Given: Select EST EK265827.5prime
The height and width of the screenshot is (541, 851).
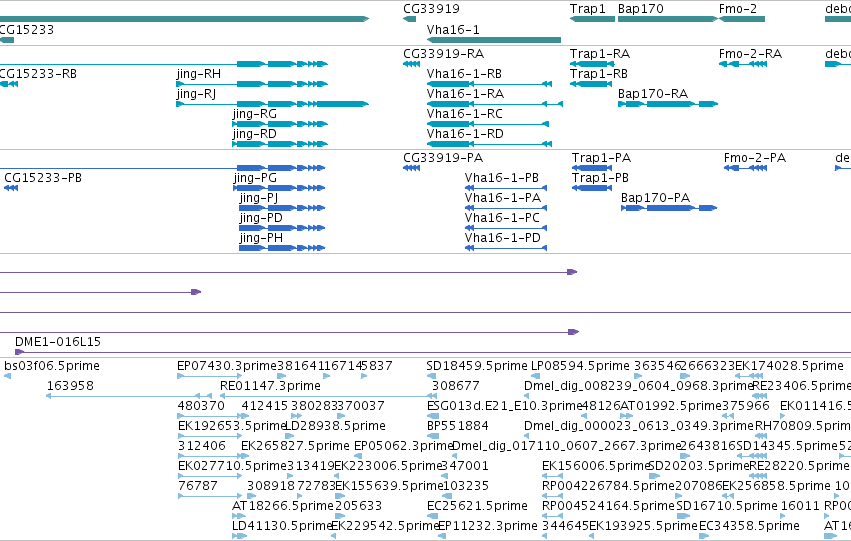Looking at the screenshot, I should (x=247, y=456).
